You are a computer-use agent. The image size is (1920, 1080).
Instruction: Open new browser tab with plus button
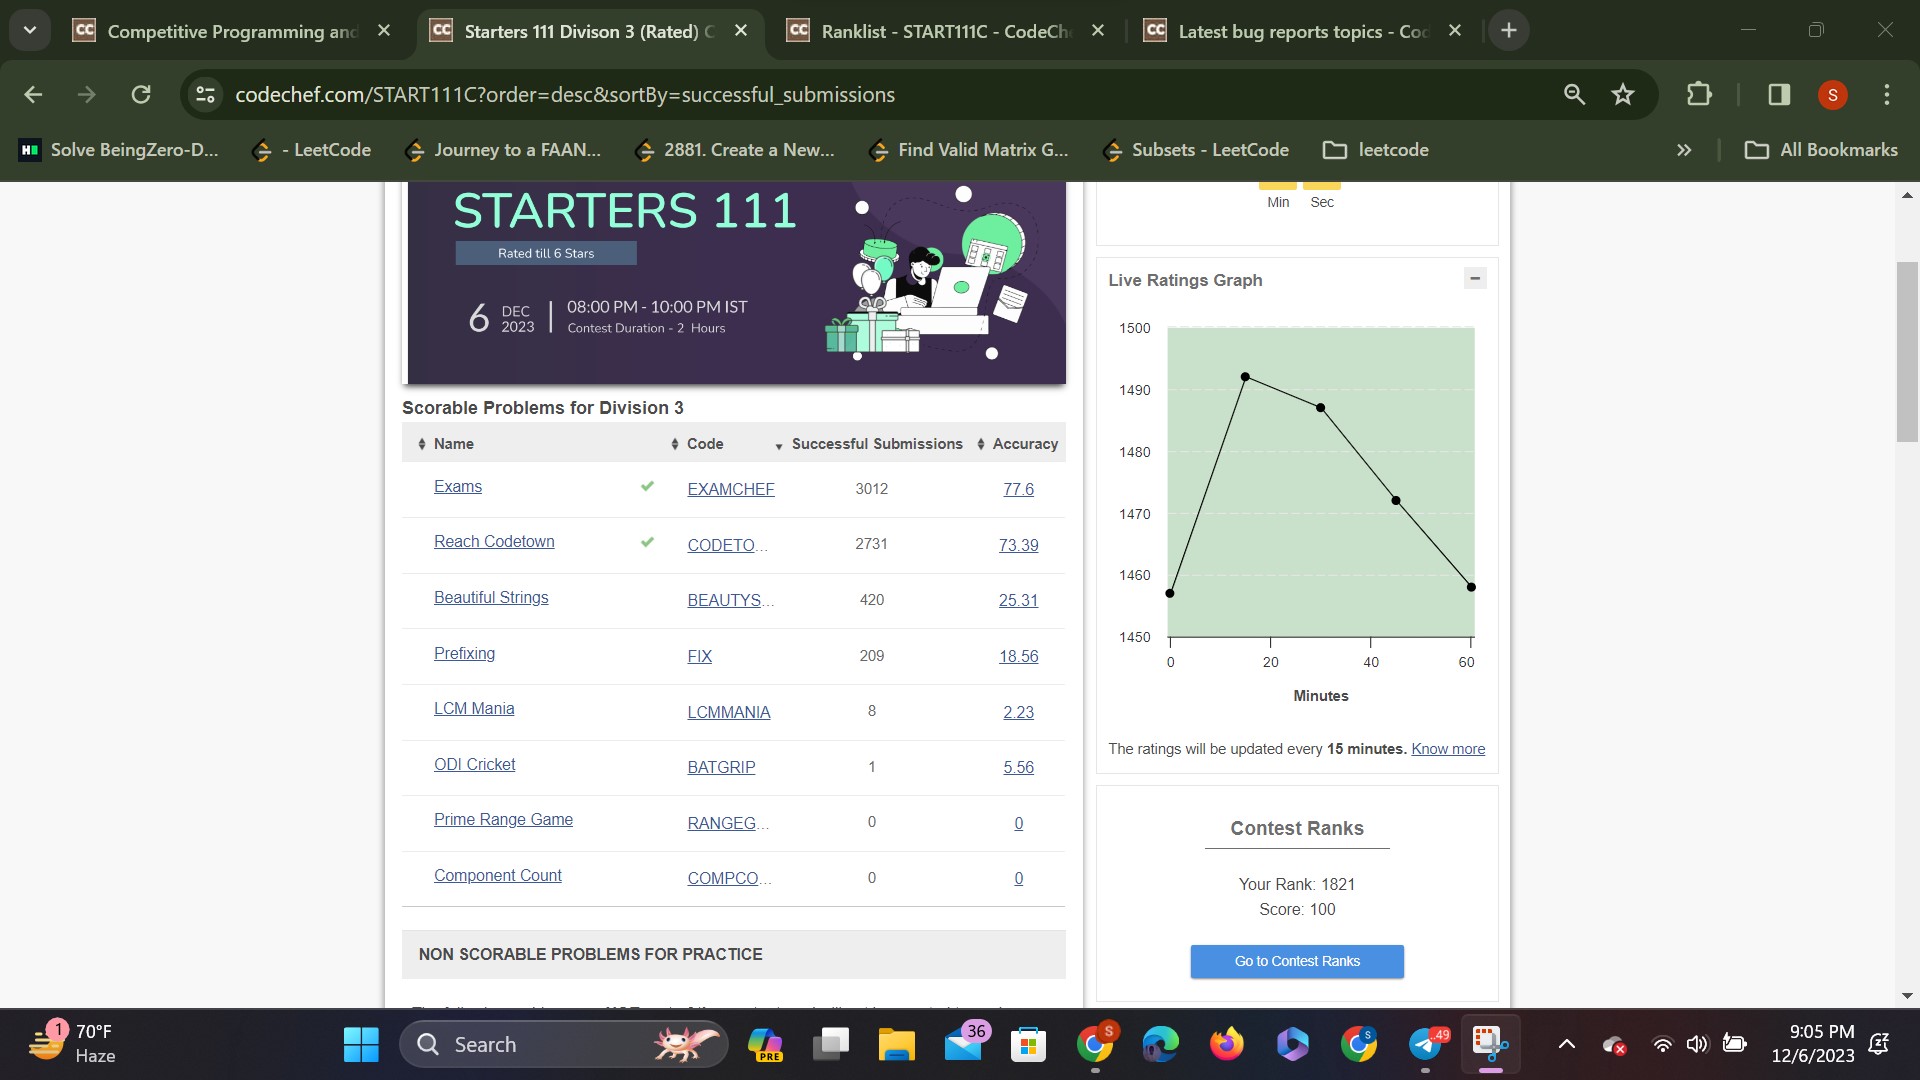(x=1508, y=30)
